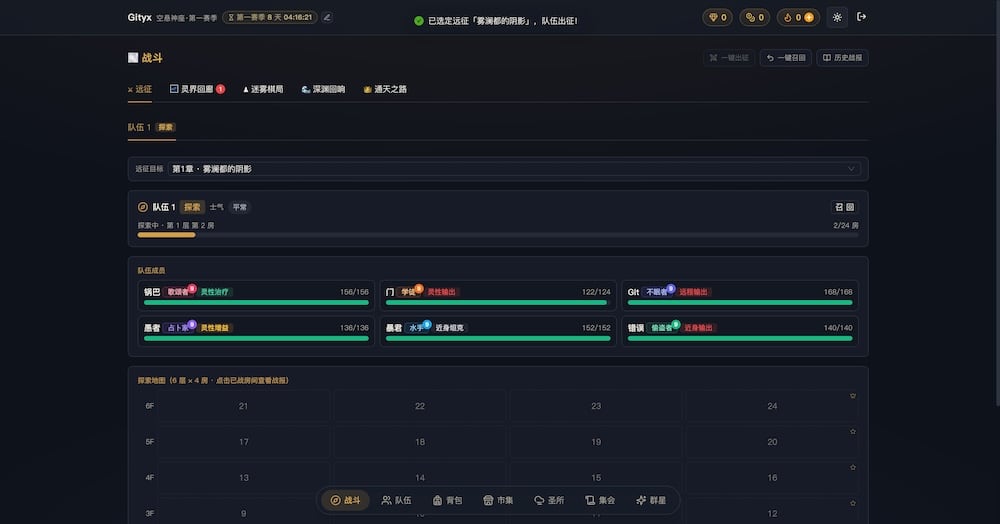Click room 24 boss room
Viewport: 1000px width, 524px height.
(x=772, y=406)
